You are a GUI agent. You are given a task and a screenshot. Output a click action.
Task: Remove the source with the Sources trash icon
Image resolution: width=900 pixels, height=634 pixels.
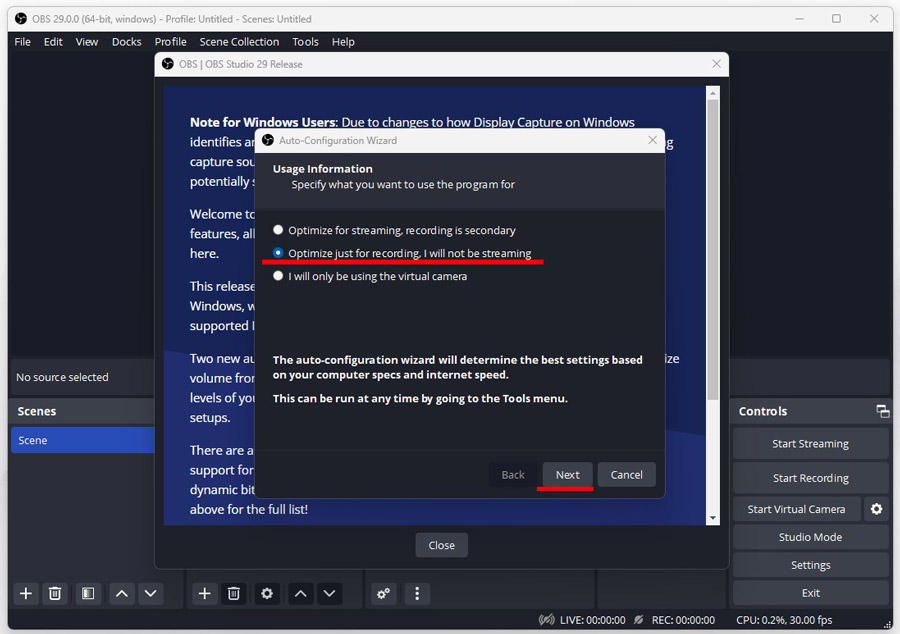click(234, 593)
